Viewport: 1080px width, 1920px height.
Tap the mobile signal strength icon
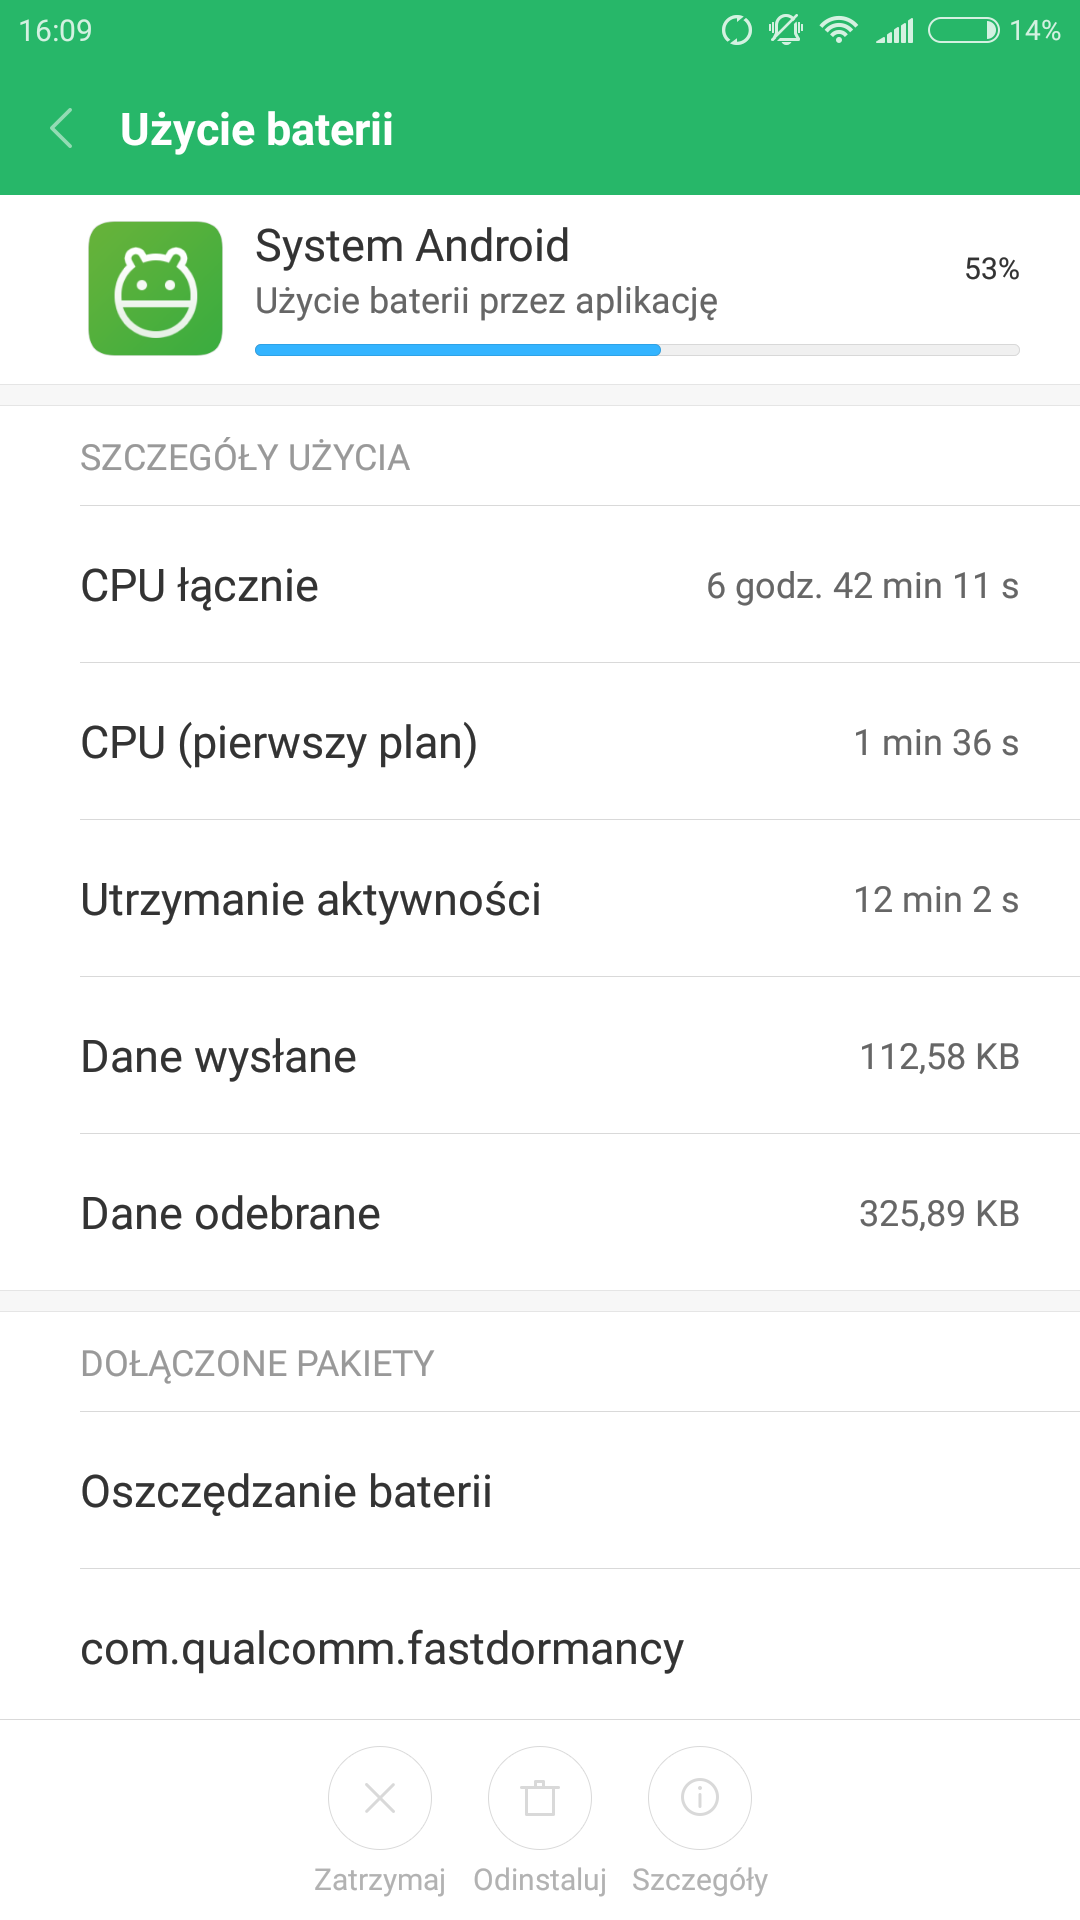895,31
